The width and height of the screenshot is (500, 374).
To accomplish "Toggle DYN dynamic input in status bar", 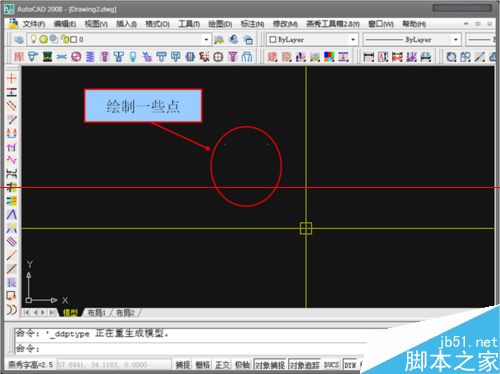I will (x=350, y=365).
